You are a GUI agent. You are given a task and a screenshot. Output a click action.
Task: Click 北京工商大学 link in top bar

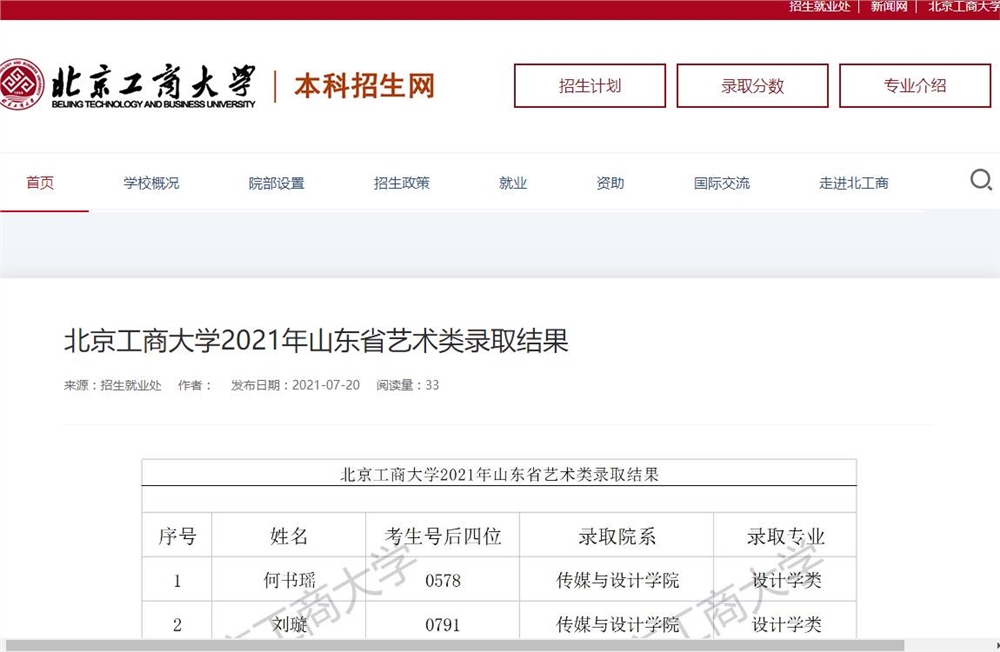pyautogui.click(x=964, y=7)
